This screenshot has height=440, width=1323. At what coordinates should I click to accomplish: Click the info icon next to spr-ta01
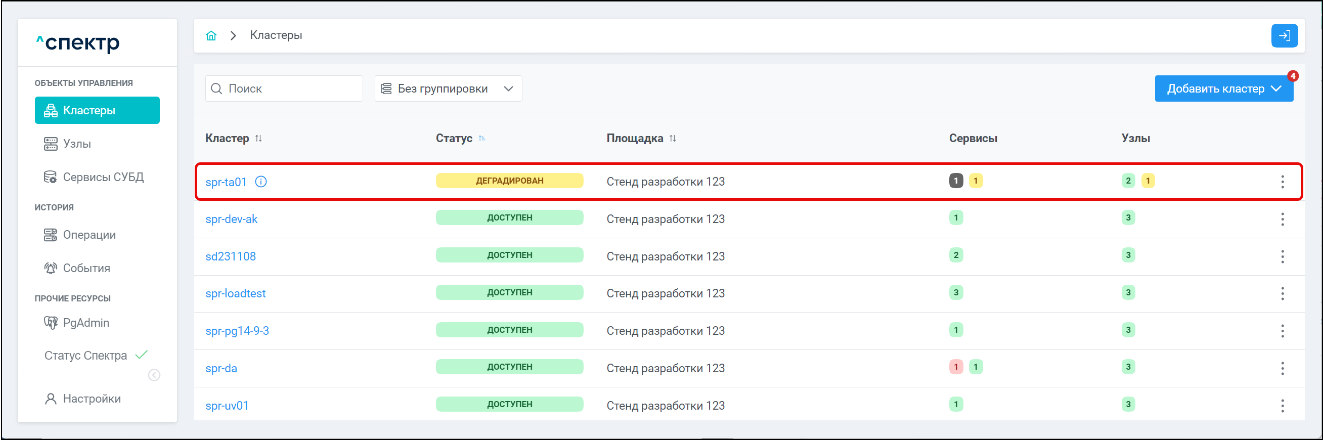(261, 182)
